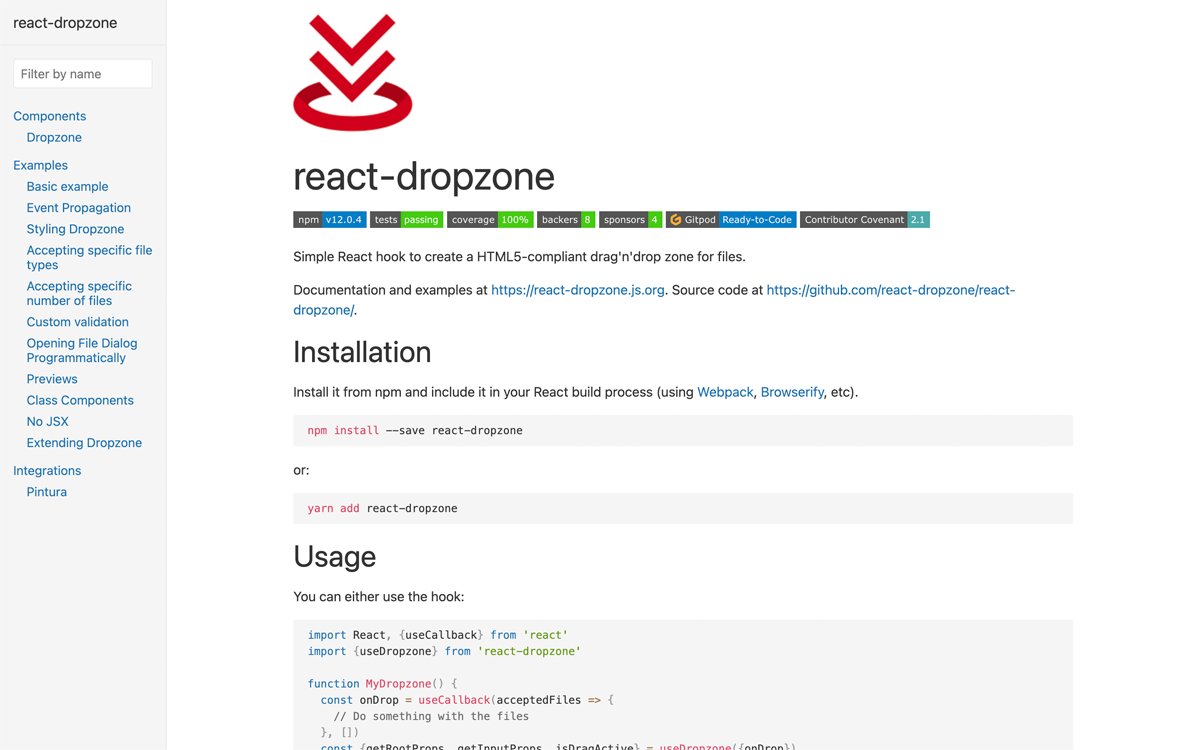Image resolution: width=1200 pixels, height=750 pixels.
Task: Click the react-dropzone sidebar title
Action: [x=65, y=23]
